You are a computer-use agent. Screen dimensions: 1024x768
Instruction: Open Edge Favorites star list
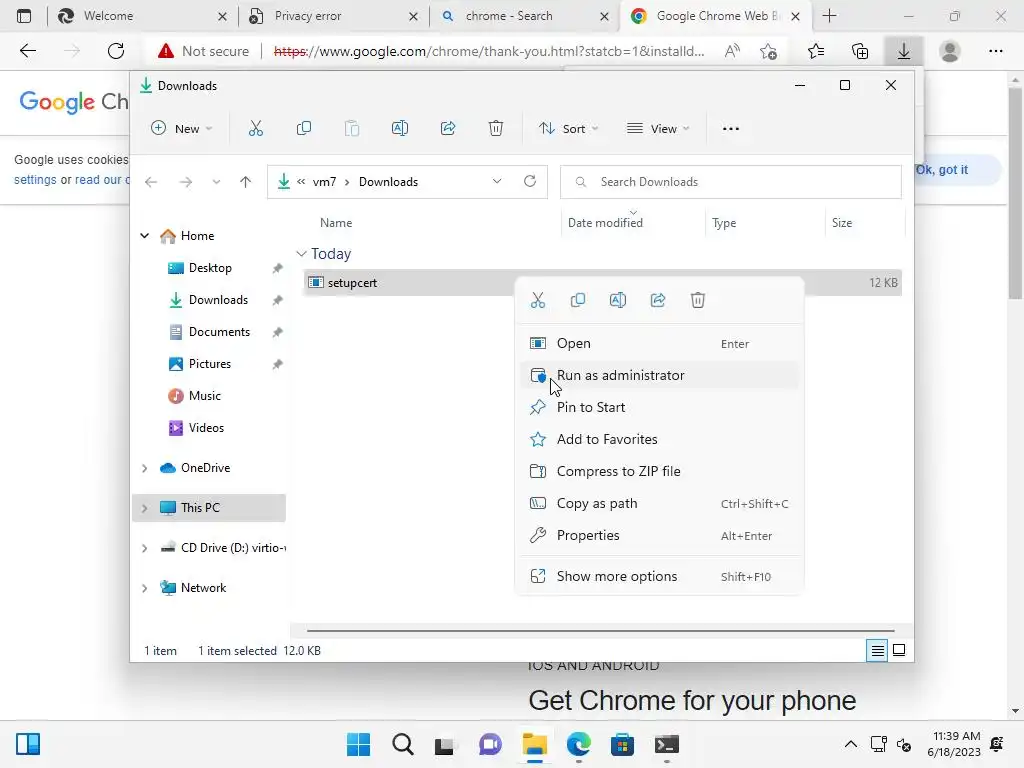tap(816, 51)
